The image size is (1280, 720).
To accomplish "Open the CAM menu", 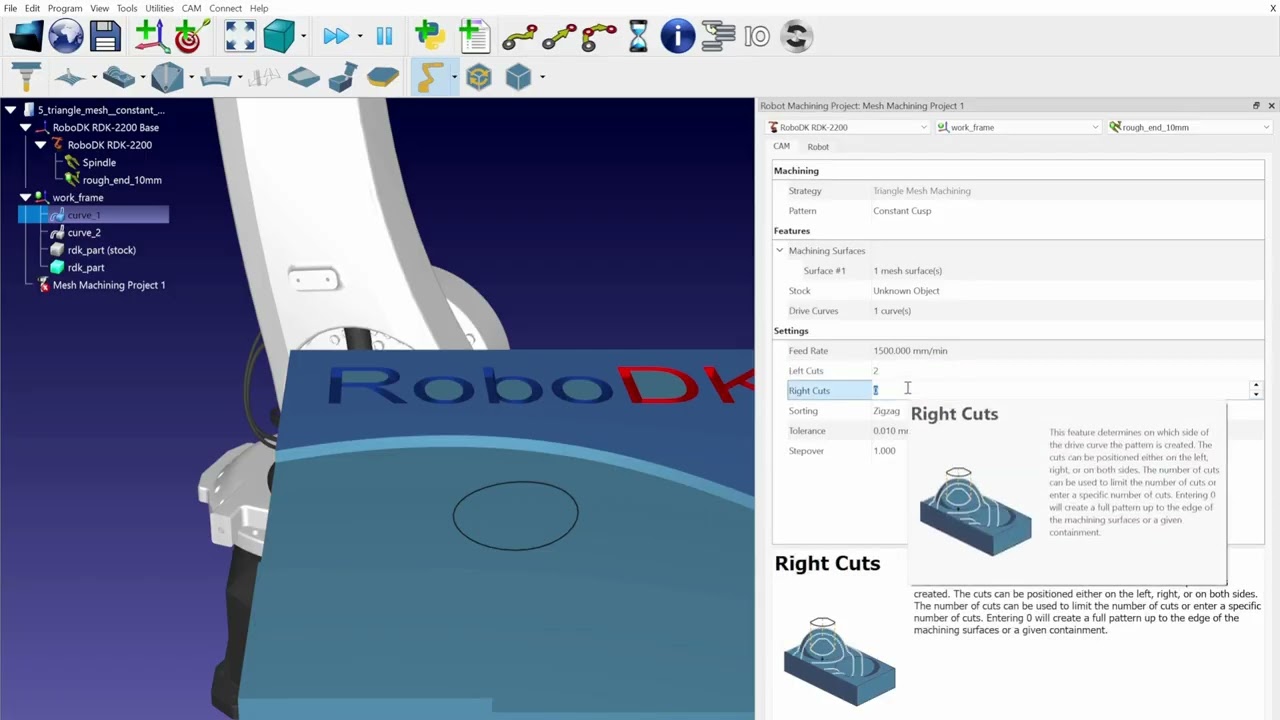I will click(x=191, y=8).
